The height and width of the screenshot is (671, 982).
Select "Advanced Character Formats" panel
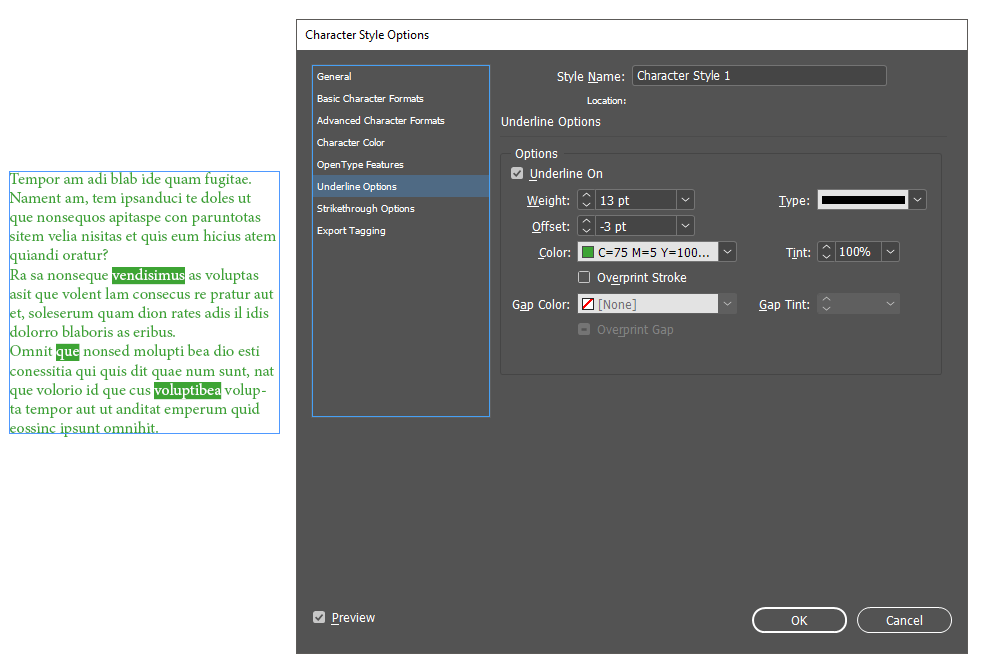[380, 120]
